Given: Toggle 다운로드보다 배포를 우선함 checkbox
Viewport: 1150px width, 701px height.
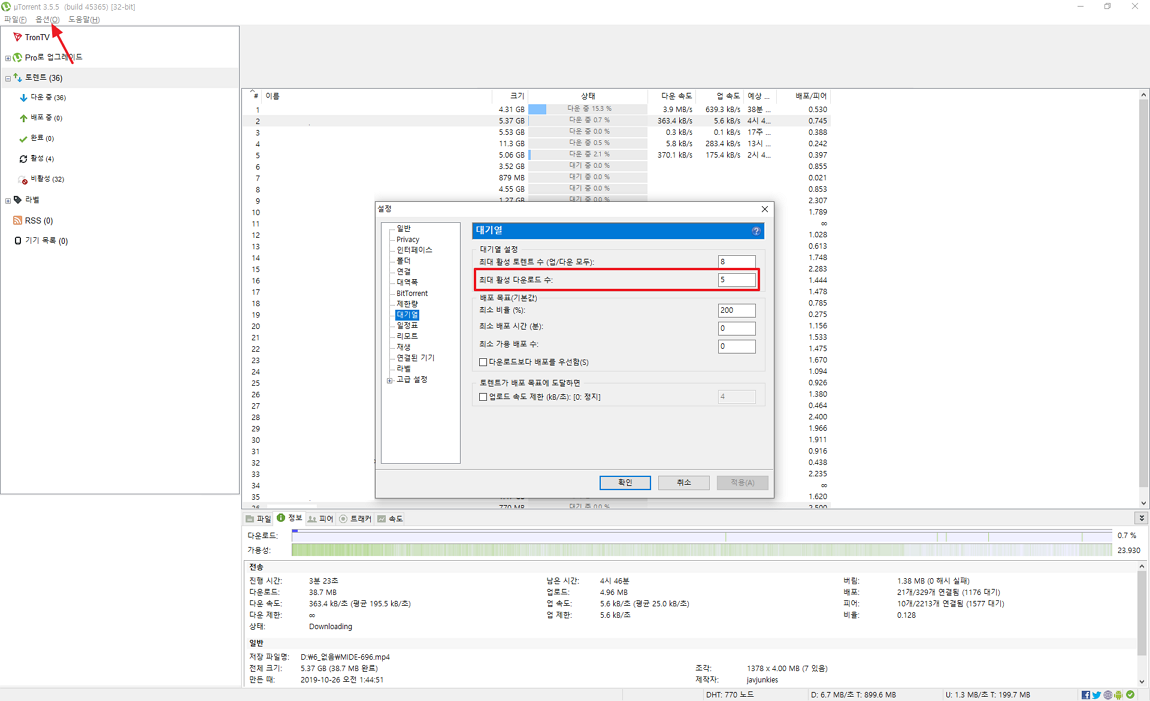Looking at the screenshot, I should pyautogui.click(x=483, y=362).
